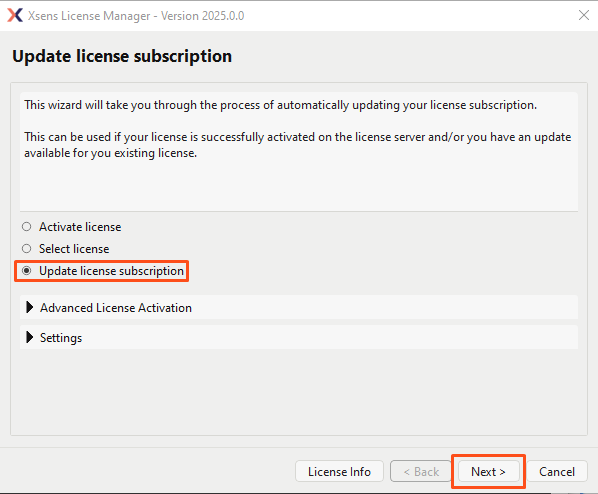Screen dimensions: 598x494
Task: Click the 'Update license subscription' page heading
Action: [122, 56]
